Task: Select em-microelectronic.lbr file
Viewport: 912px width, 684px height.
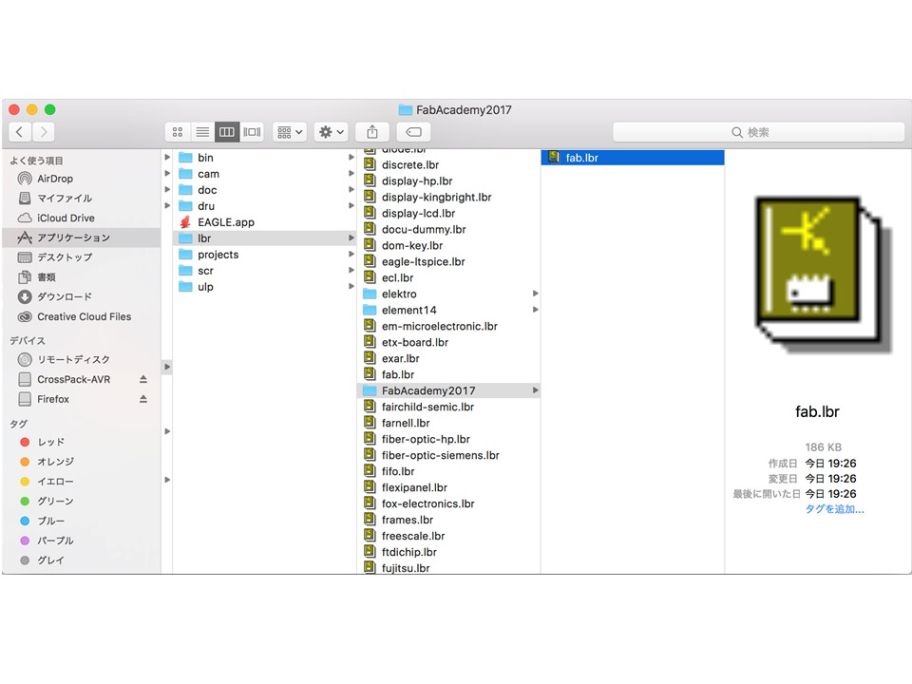Action: [x=448, y=326]
